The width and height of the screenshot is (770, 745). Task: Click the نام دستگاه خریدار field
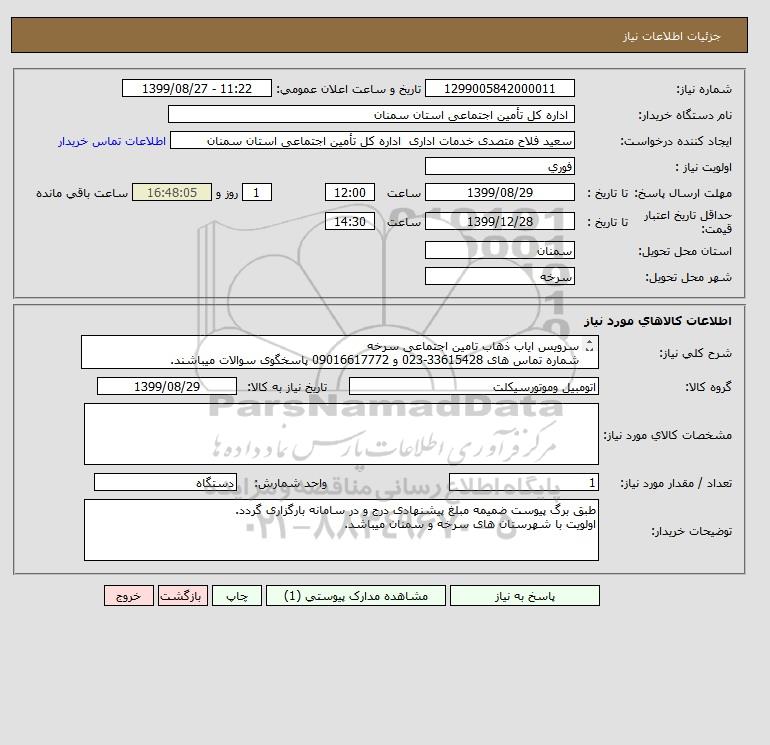click(371, 114)
